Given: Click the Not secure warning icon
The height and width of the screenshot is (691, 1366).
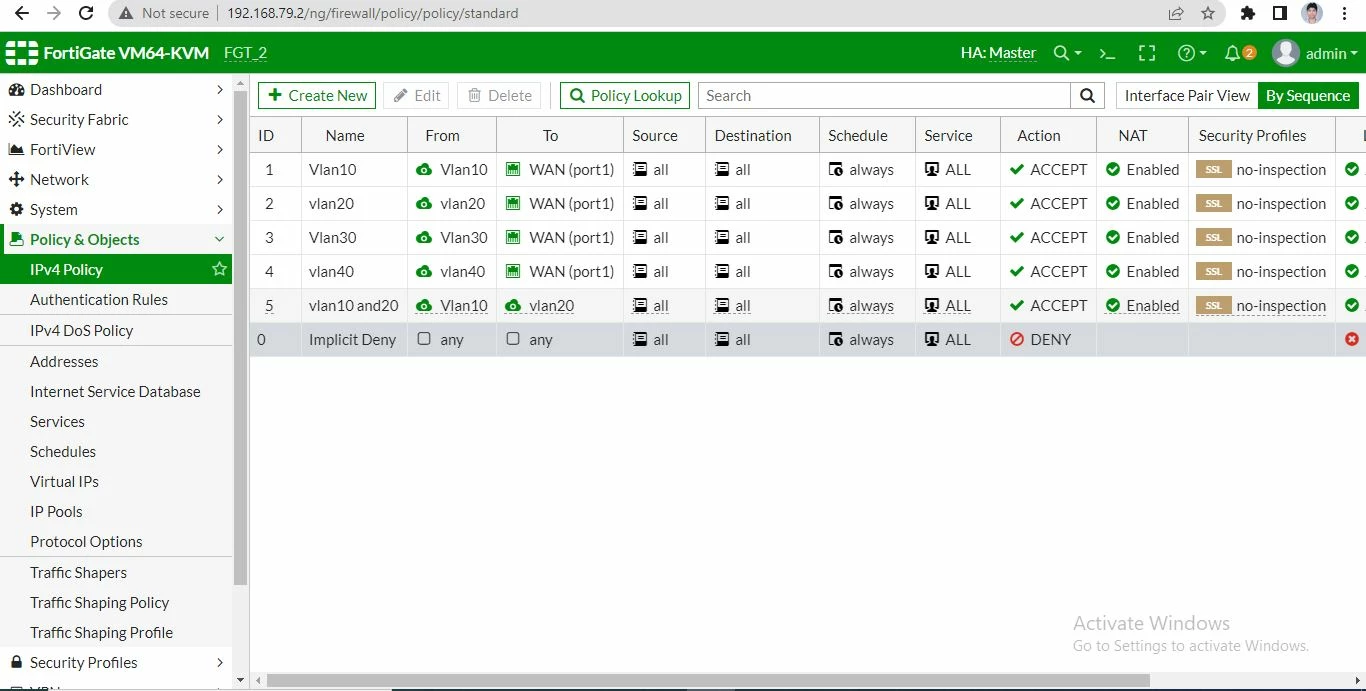Looking at the screenshot, I should pos(125,14).
